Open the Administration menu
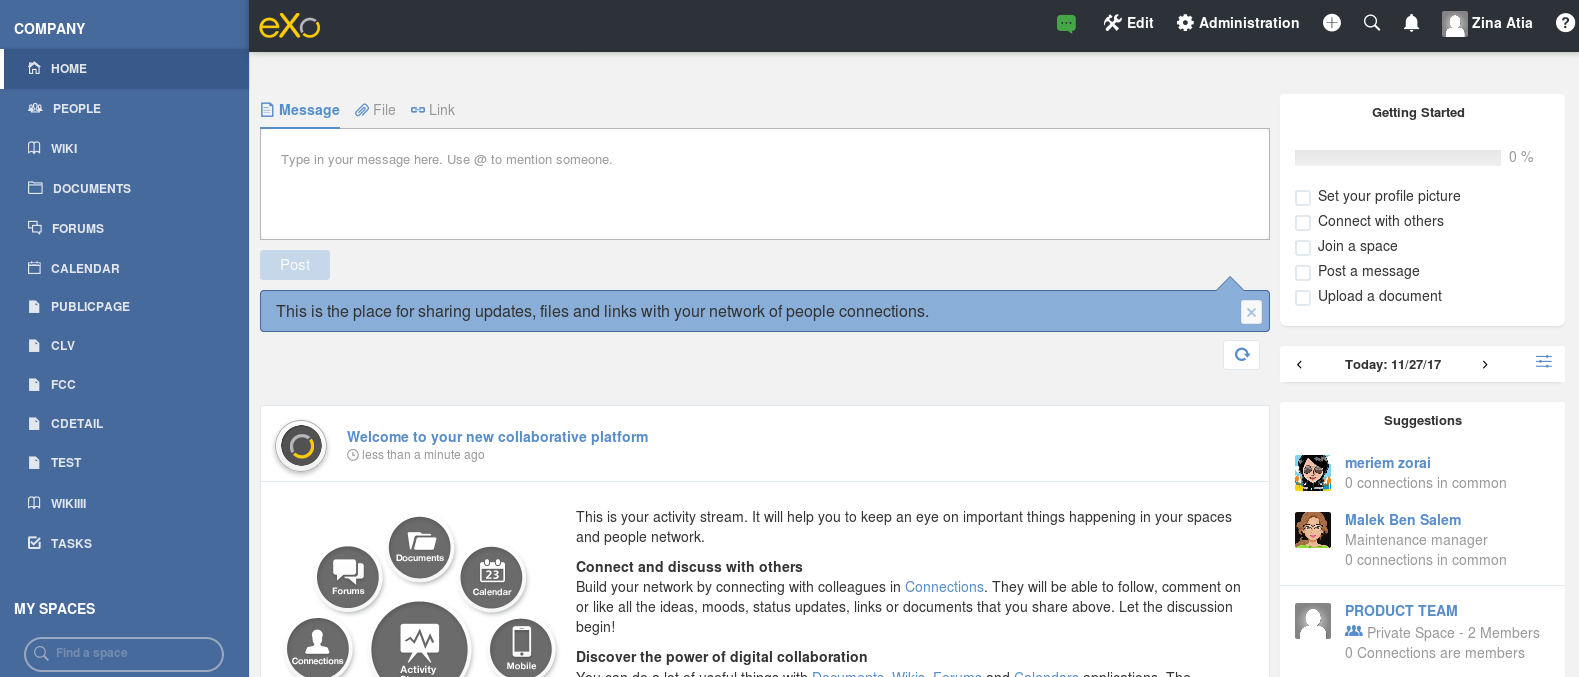This screenshot has width=1579, height=677. click(1238, 23)
